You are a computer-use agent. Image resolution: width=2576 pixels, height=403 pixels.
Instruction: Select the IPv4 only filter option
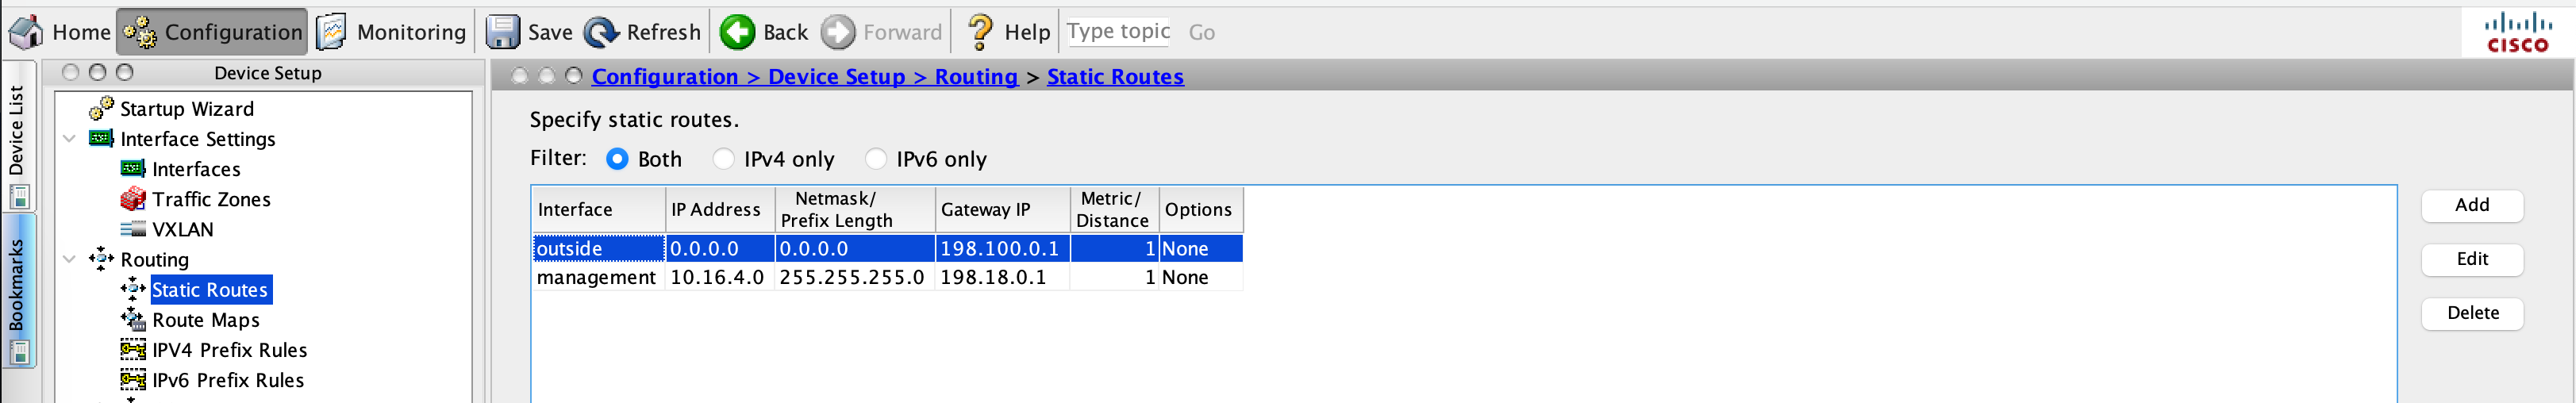pos(724,159)
